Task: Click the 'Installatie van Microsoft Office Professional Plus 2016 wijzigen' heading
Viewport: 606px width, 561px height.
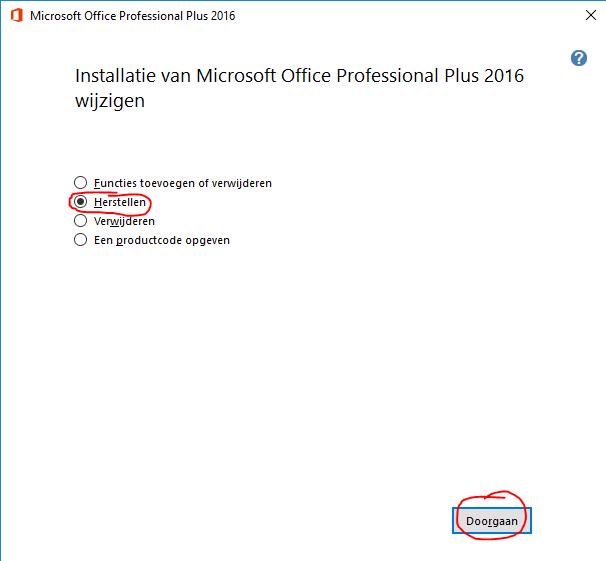Action: coord(299,88)
